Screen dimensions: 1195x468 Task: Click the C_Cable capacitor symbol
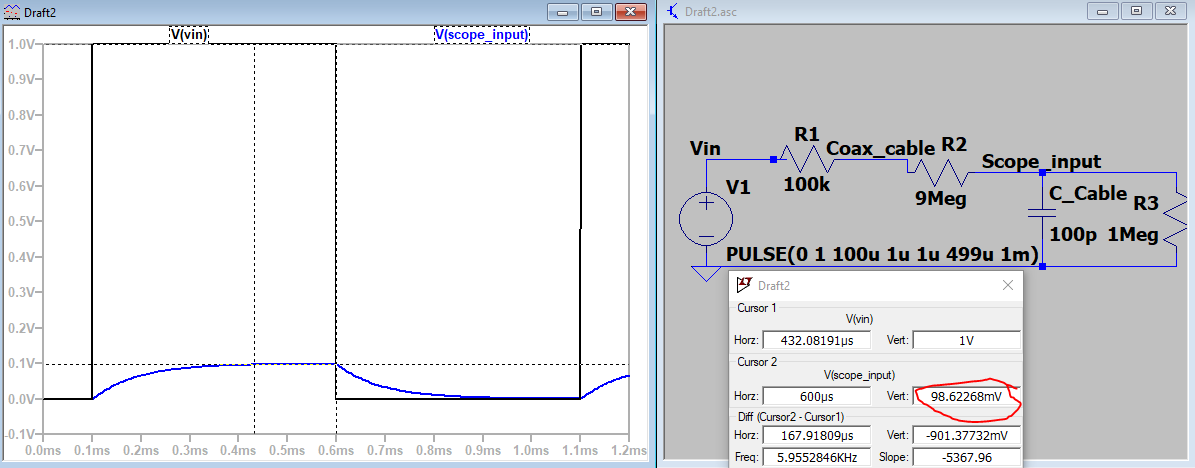click(1042, 213)
